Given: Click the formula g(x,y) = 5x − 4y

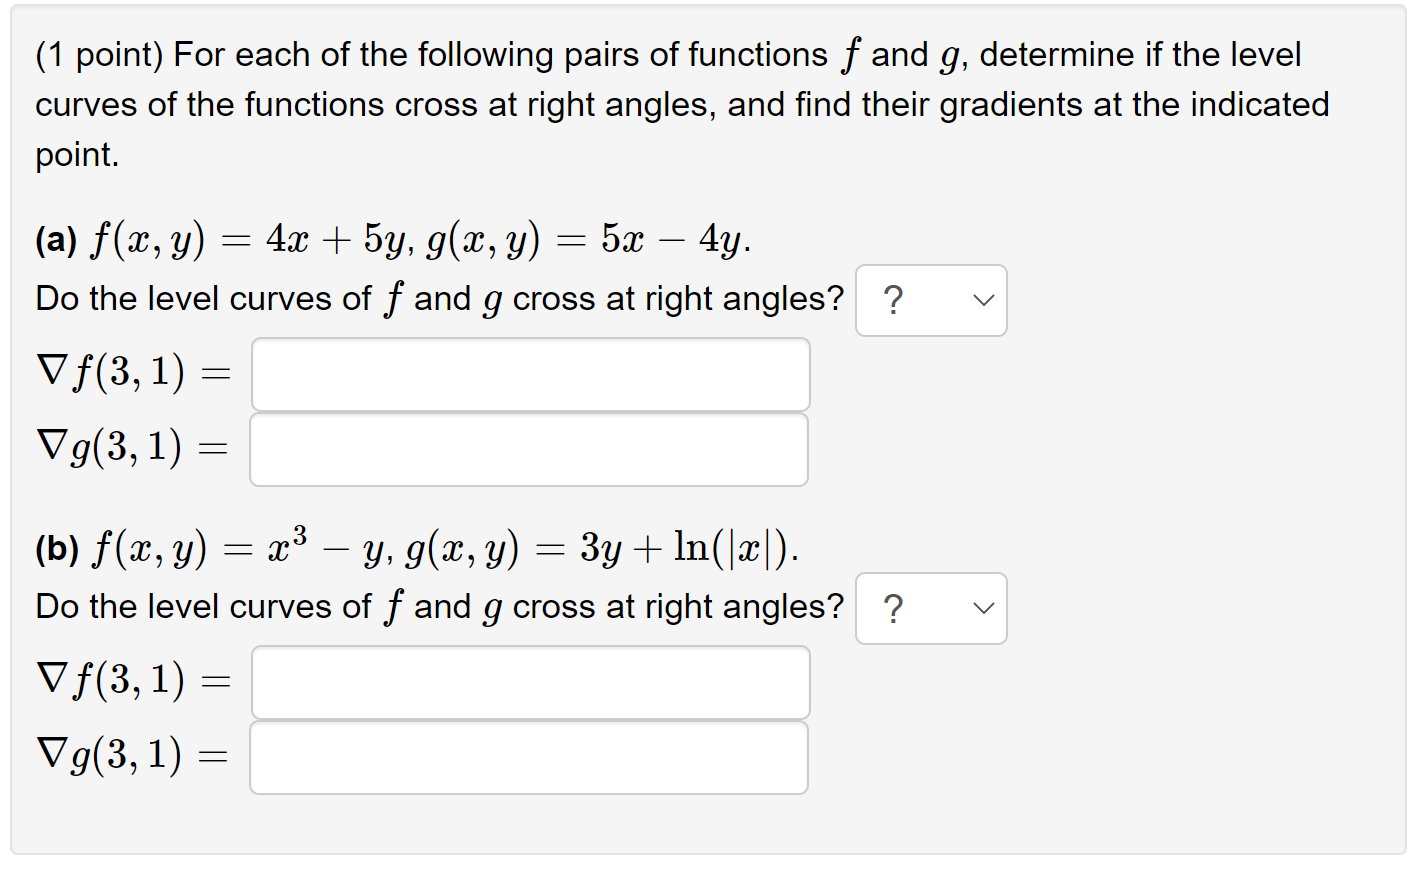Looking at the screenshot, I should (587, 240).
